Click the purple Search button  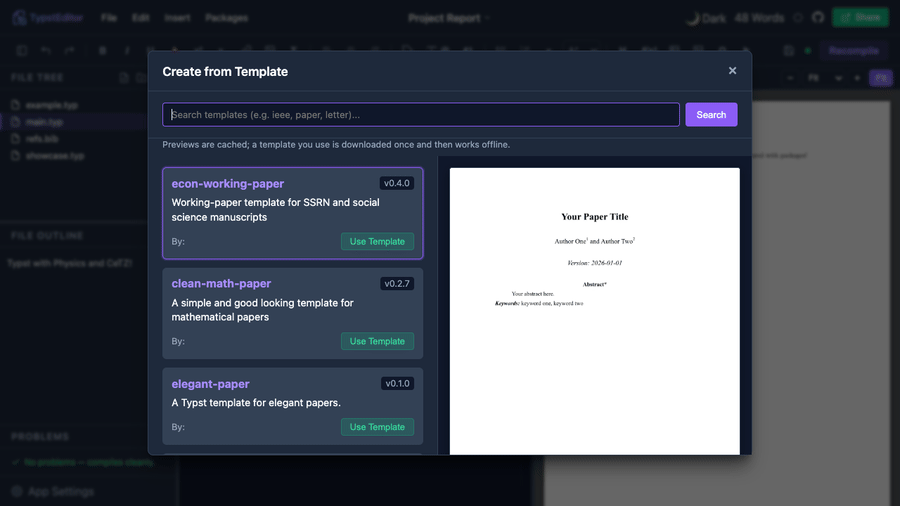711,115
